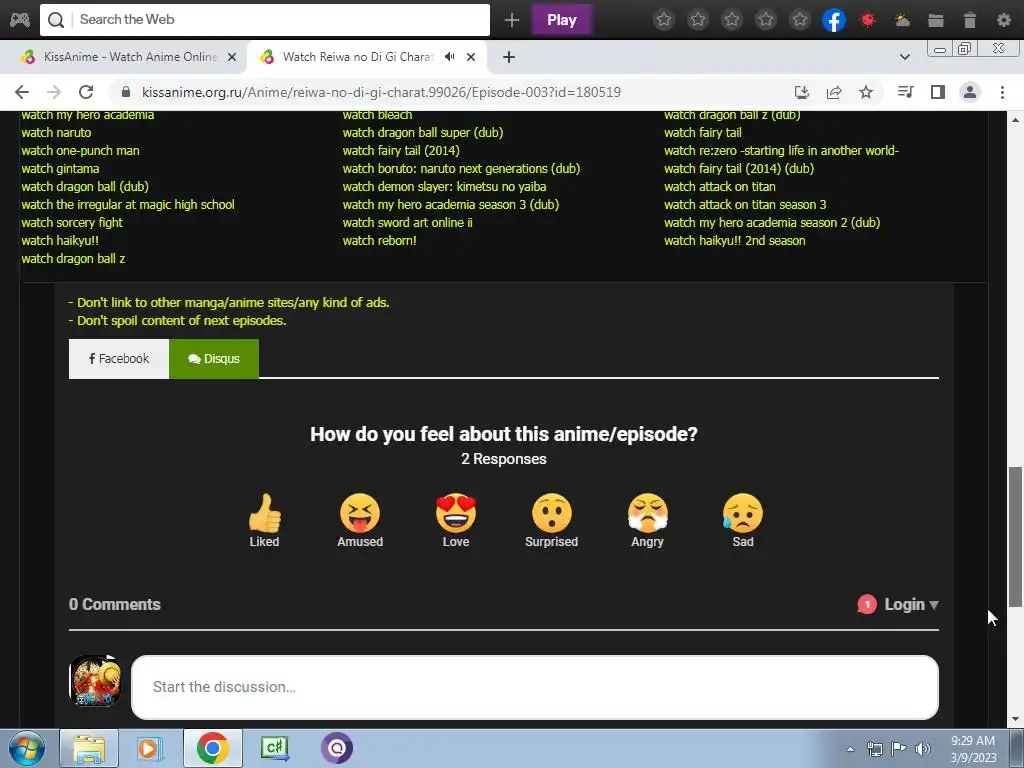This screenshot has width=1024, height=768.
Task: Open the media control icon
Action: (905, 92)
